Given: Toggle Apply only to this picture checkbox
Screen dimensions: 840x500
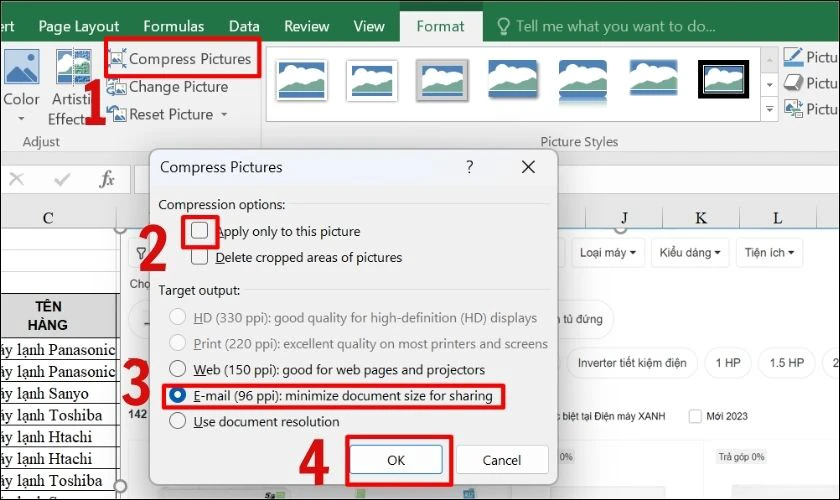Looking at the screenshot, I should click(199, 231).
